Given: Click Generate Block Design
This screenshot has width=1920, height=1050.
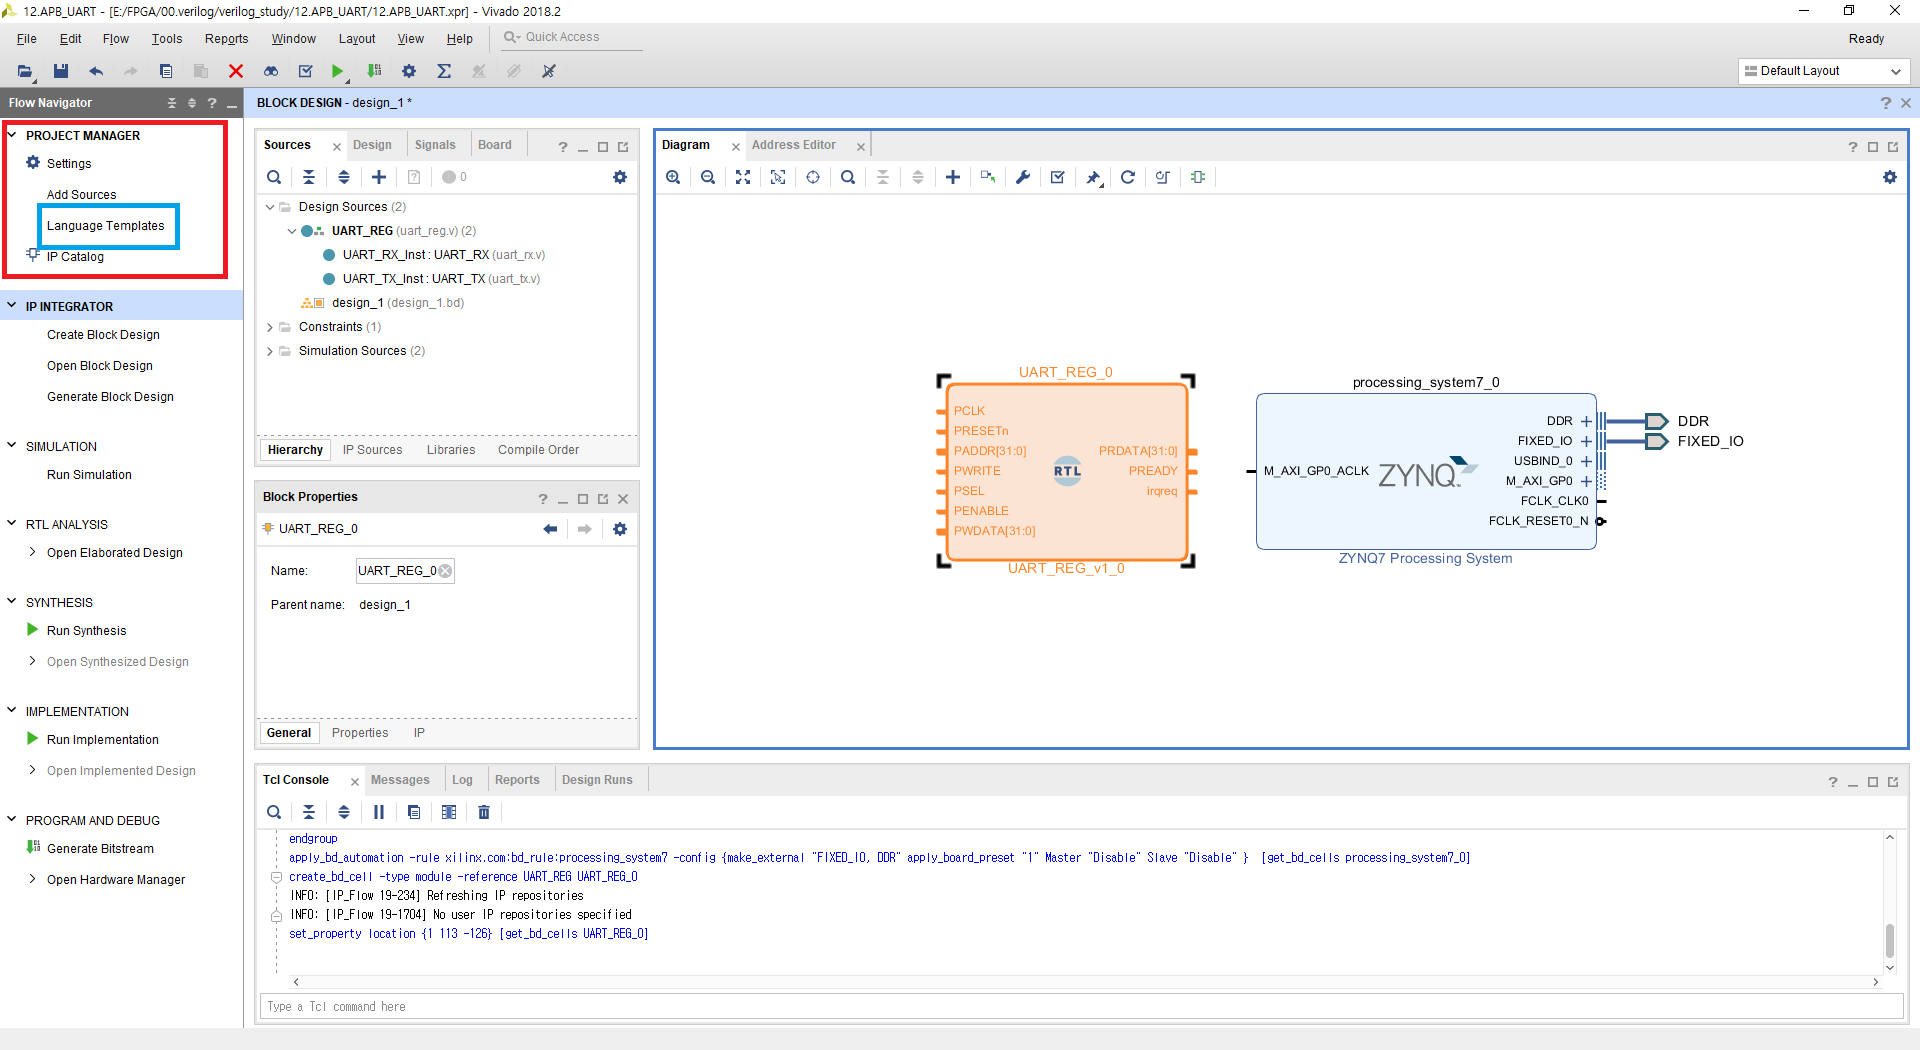Looking at the screenshot, I should point(110,397).
